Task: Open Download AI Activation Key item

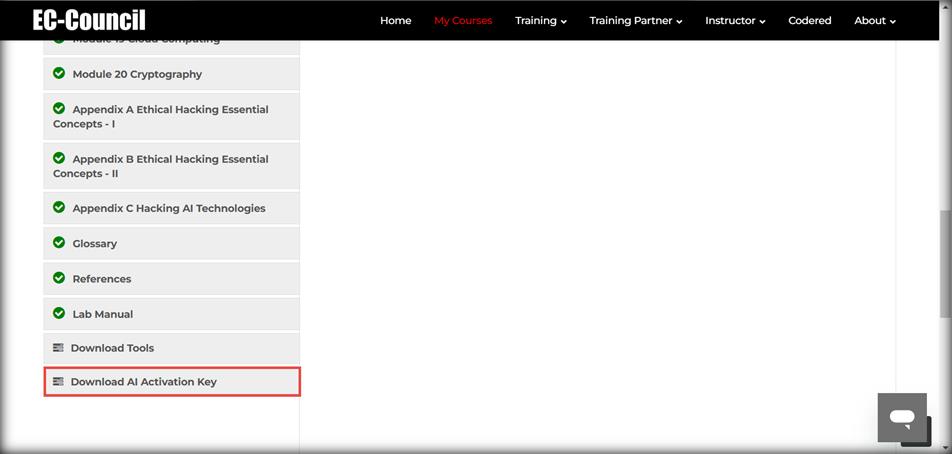Action: (x=172, y=382)
